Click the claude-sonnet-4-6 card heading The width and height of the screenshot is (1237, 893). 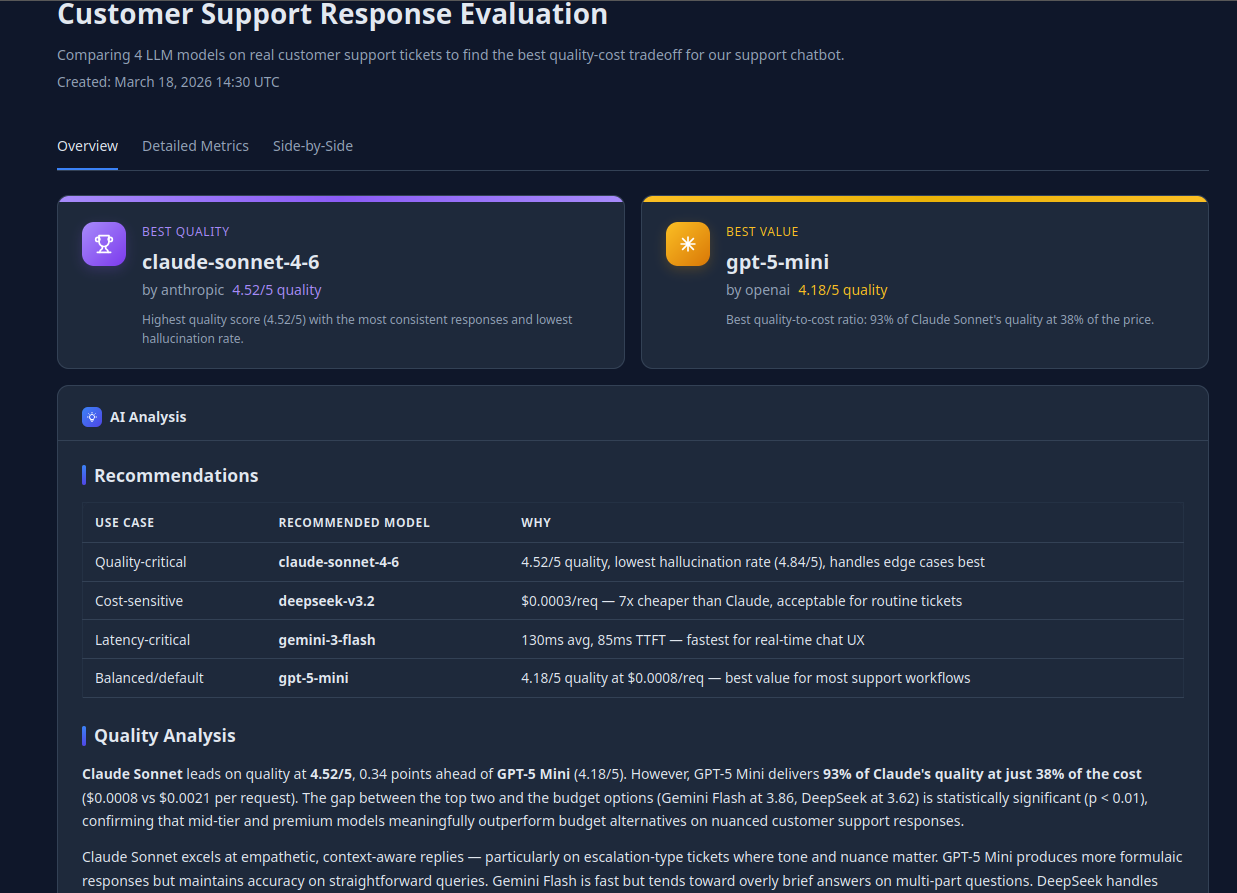point(231,262)
